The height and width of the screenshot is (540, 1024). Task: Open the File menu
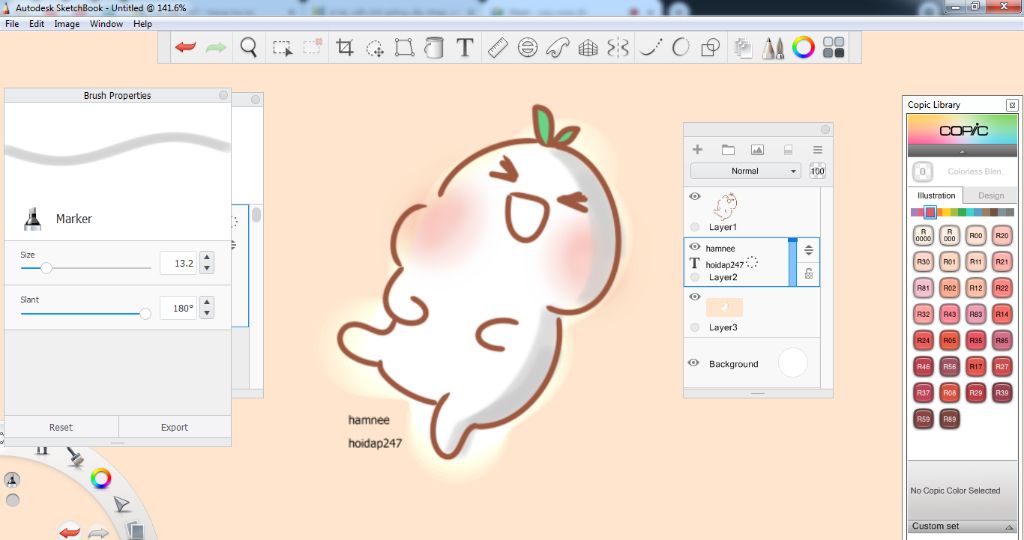pos(12,24)
